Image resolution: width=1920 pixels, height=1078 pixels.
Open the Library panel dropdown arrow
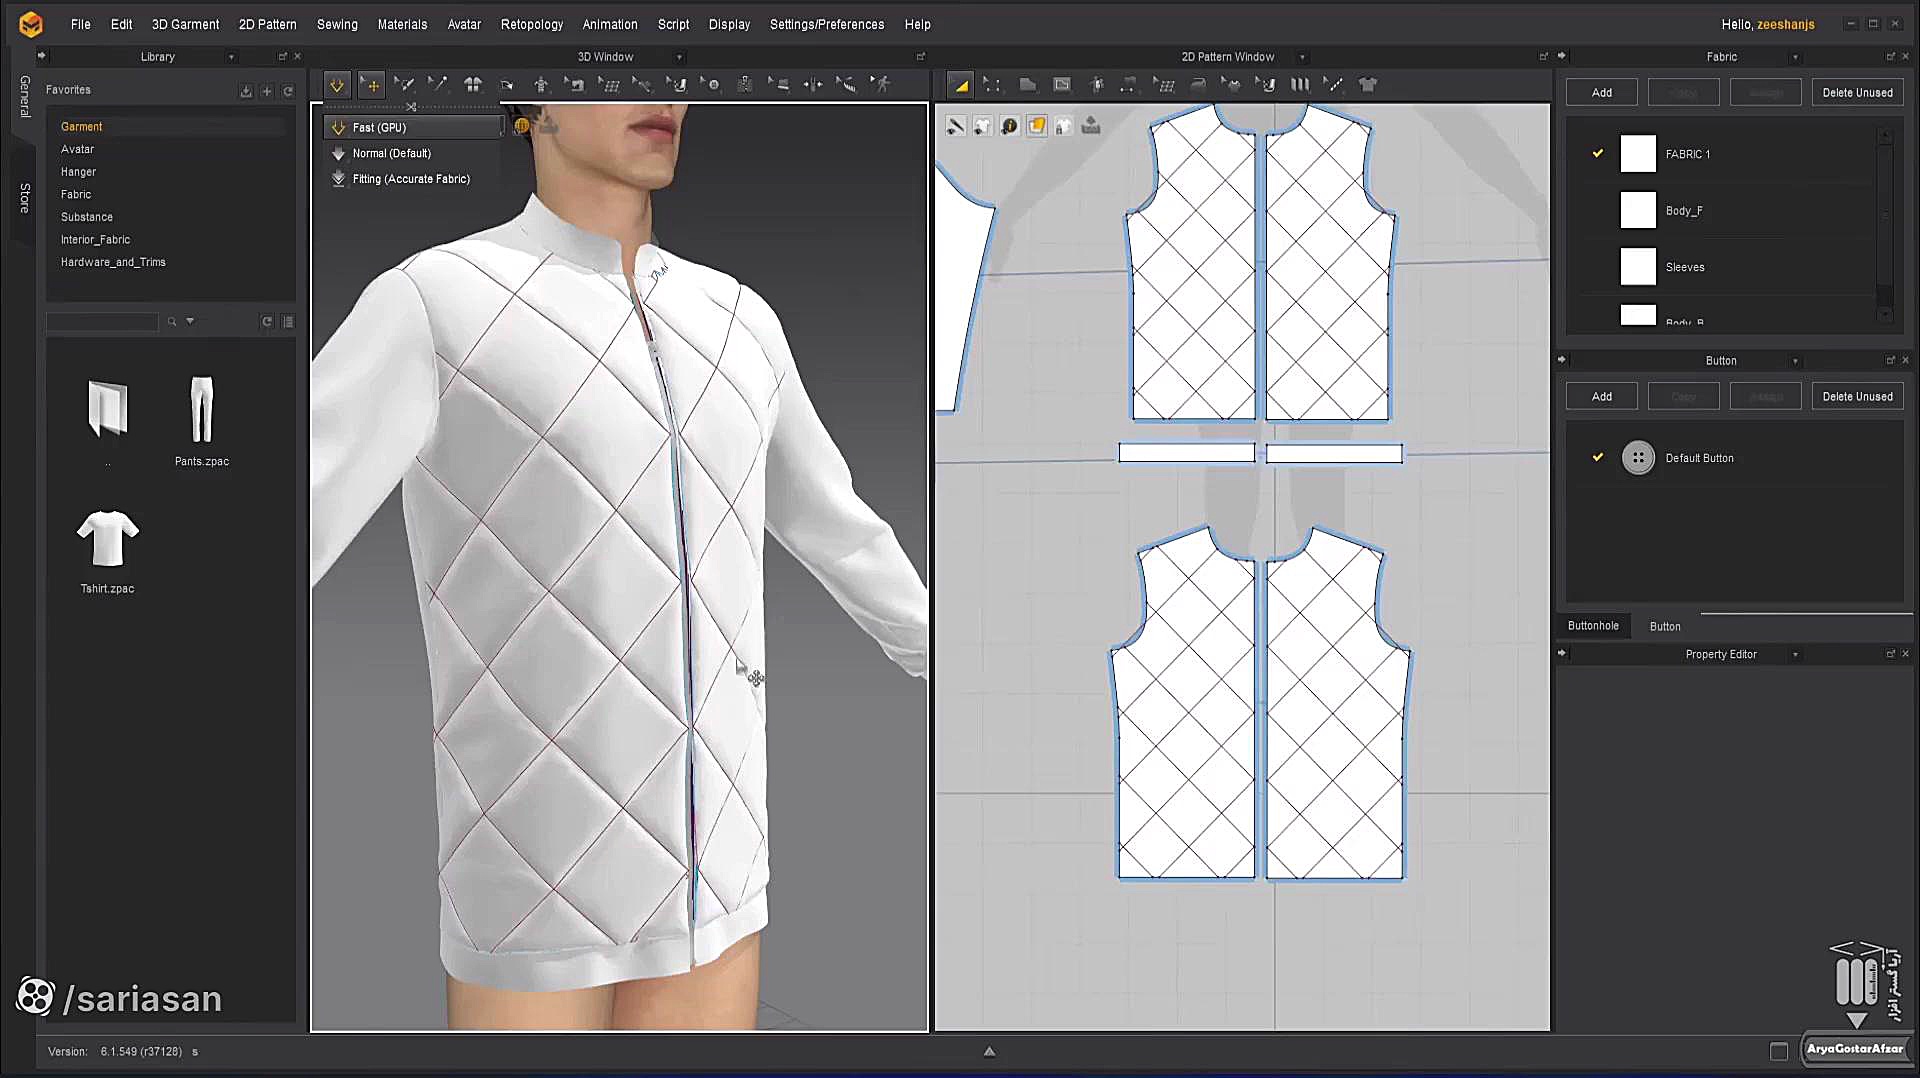tap(231, 57)
